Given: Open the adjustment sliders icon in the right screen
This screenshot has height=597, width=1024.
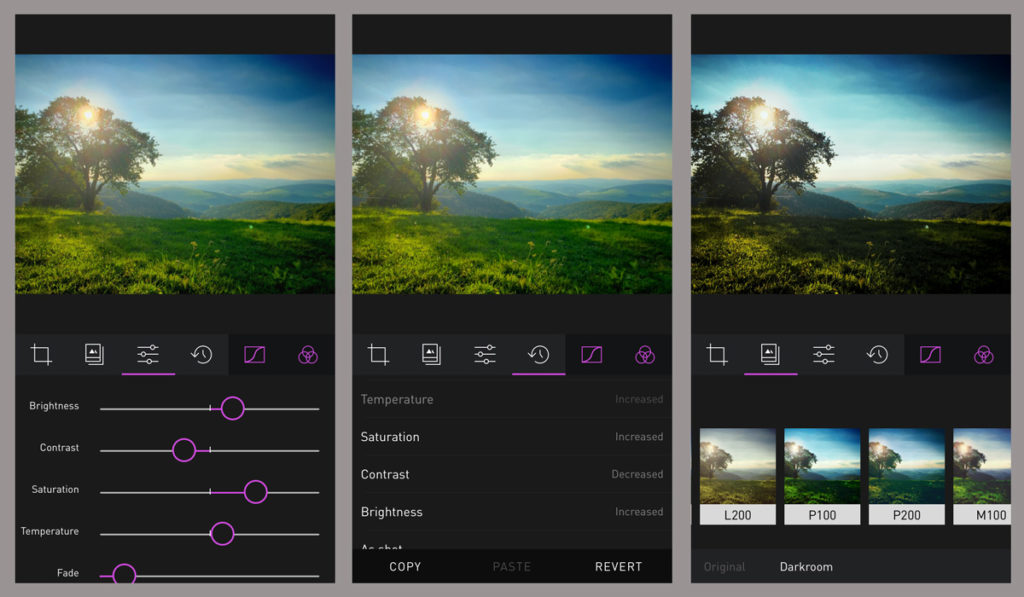Looking at the screenshot, I should (824, 354).
